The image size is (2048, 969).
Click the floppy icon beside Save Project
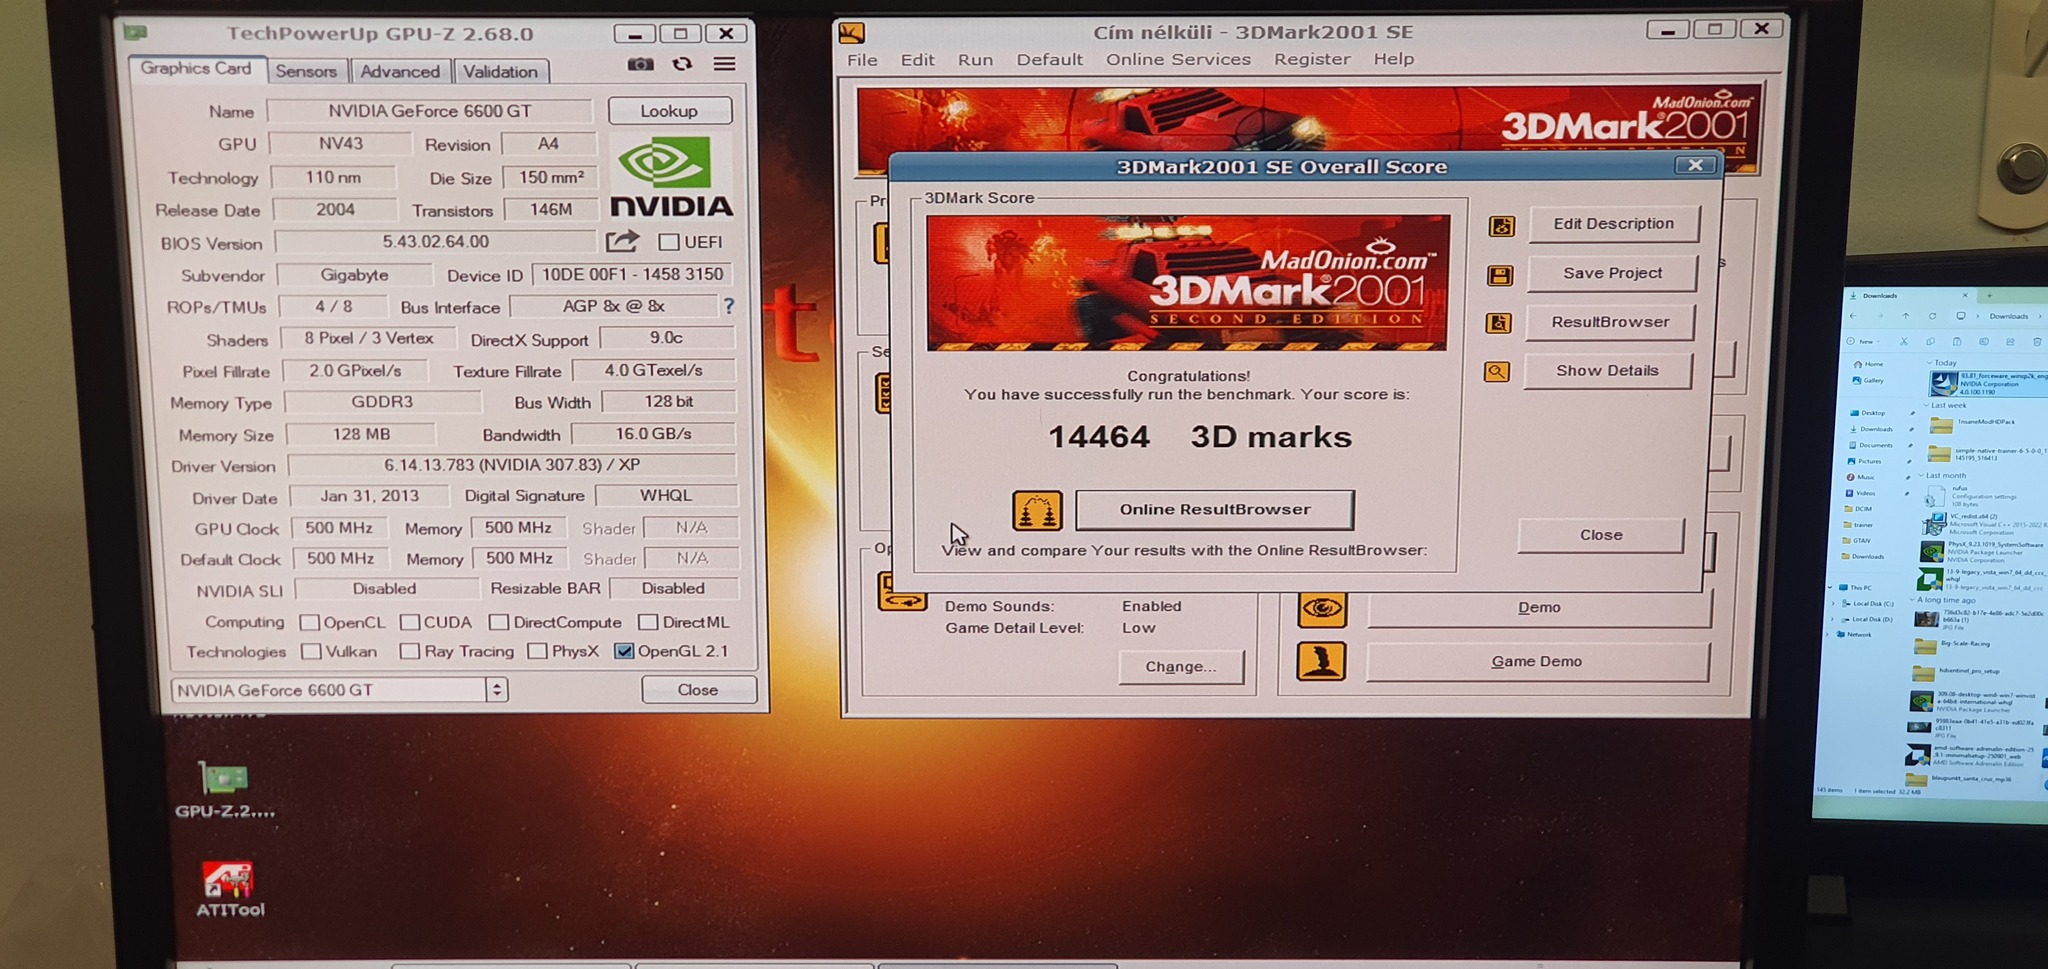(x=1499, y=275)
